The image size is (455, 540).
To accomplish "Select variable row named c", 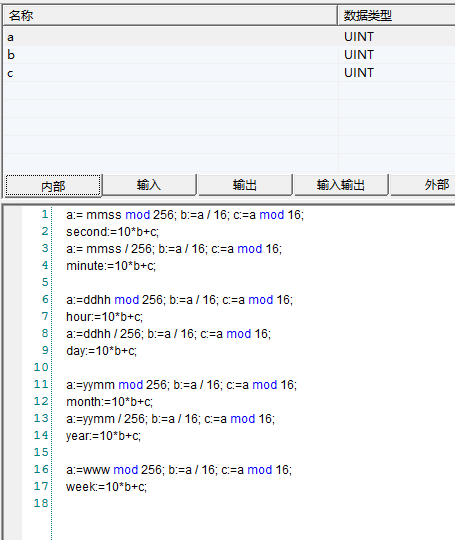I will coord(229,73).
